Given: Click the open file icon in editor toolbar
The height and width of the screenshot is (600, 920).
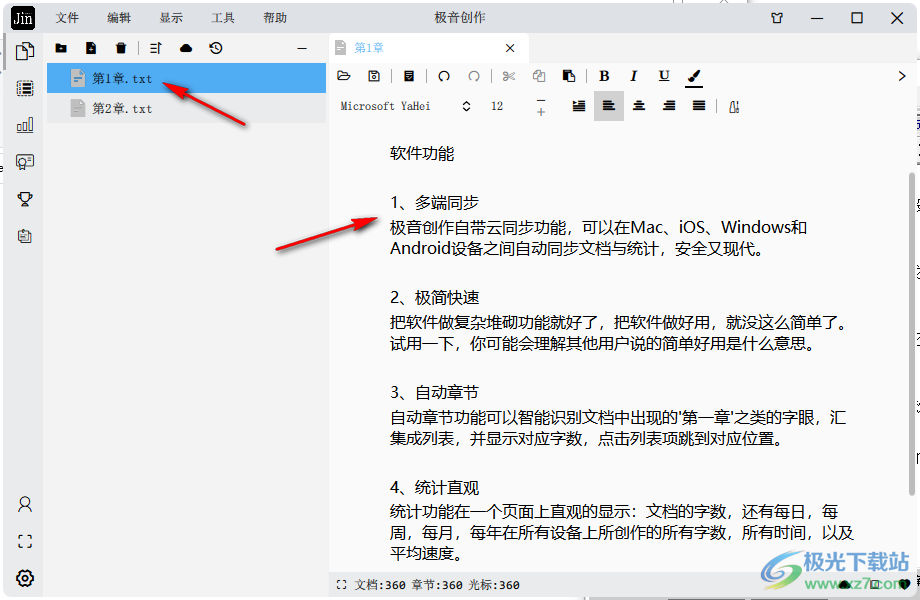Looking at the screenshot, I should tap(344, 76).
